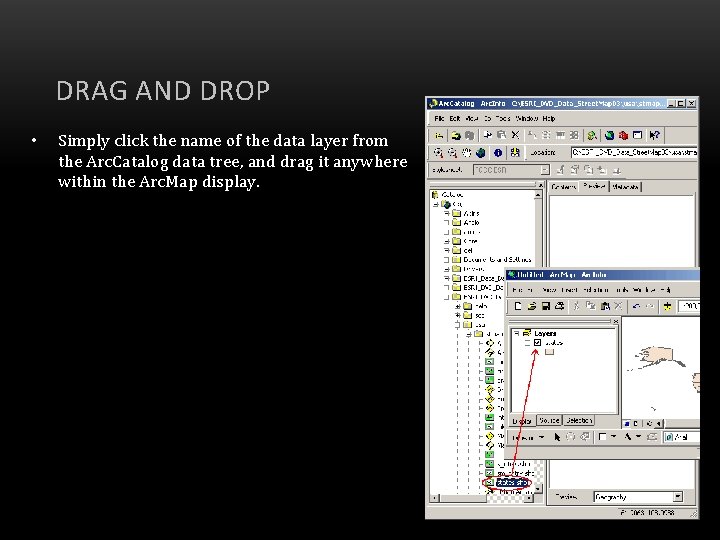Click Print icon in ArcMap toolbar
Screen dimensions: 720x540
tap(559, 306)
